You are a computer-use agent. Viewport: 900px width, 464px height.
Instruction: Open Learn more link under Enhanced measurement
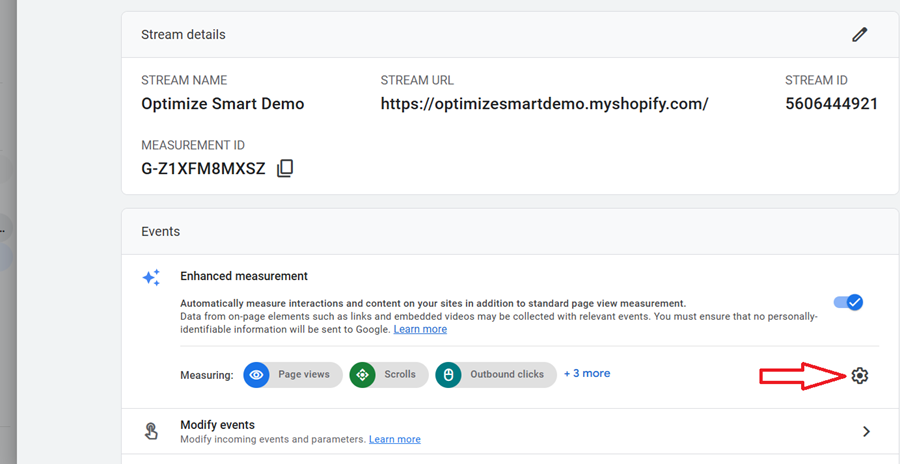click(x=420, y=329)
